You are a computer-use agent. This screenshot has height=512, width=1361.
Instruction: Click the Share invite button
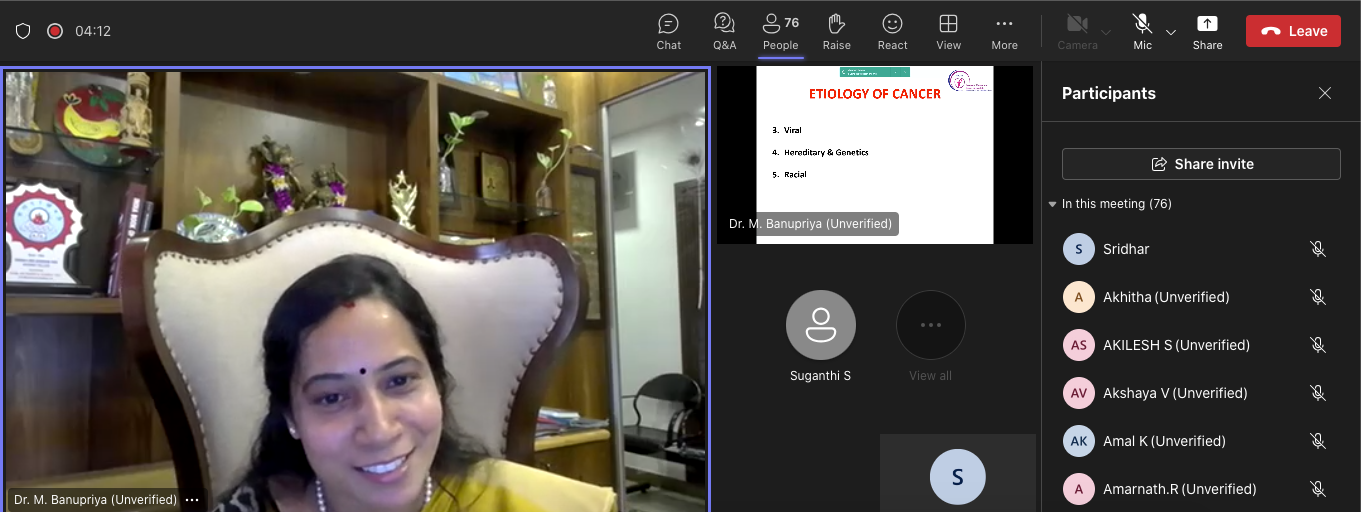click(1201, 164)
